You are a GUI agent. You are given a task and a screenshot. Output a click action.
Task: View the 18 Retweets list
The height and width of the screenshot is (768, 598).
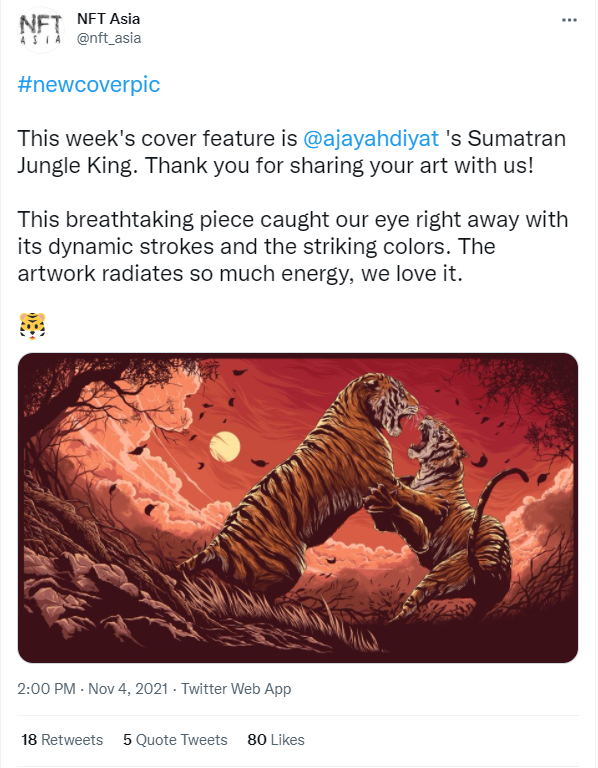tap(62, 740)
